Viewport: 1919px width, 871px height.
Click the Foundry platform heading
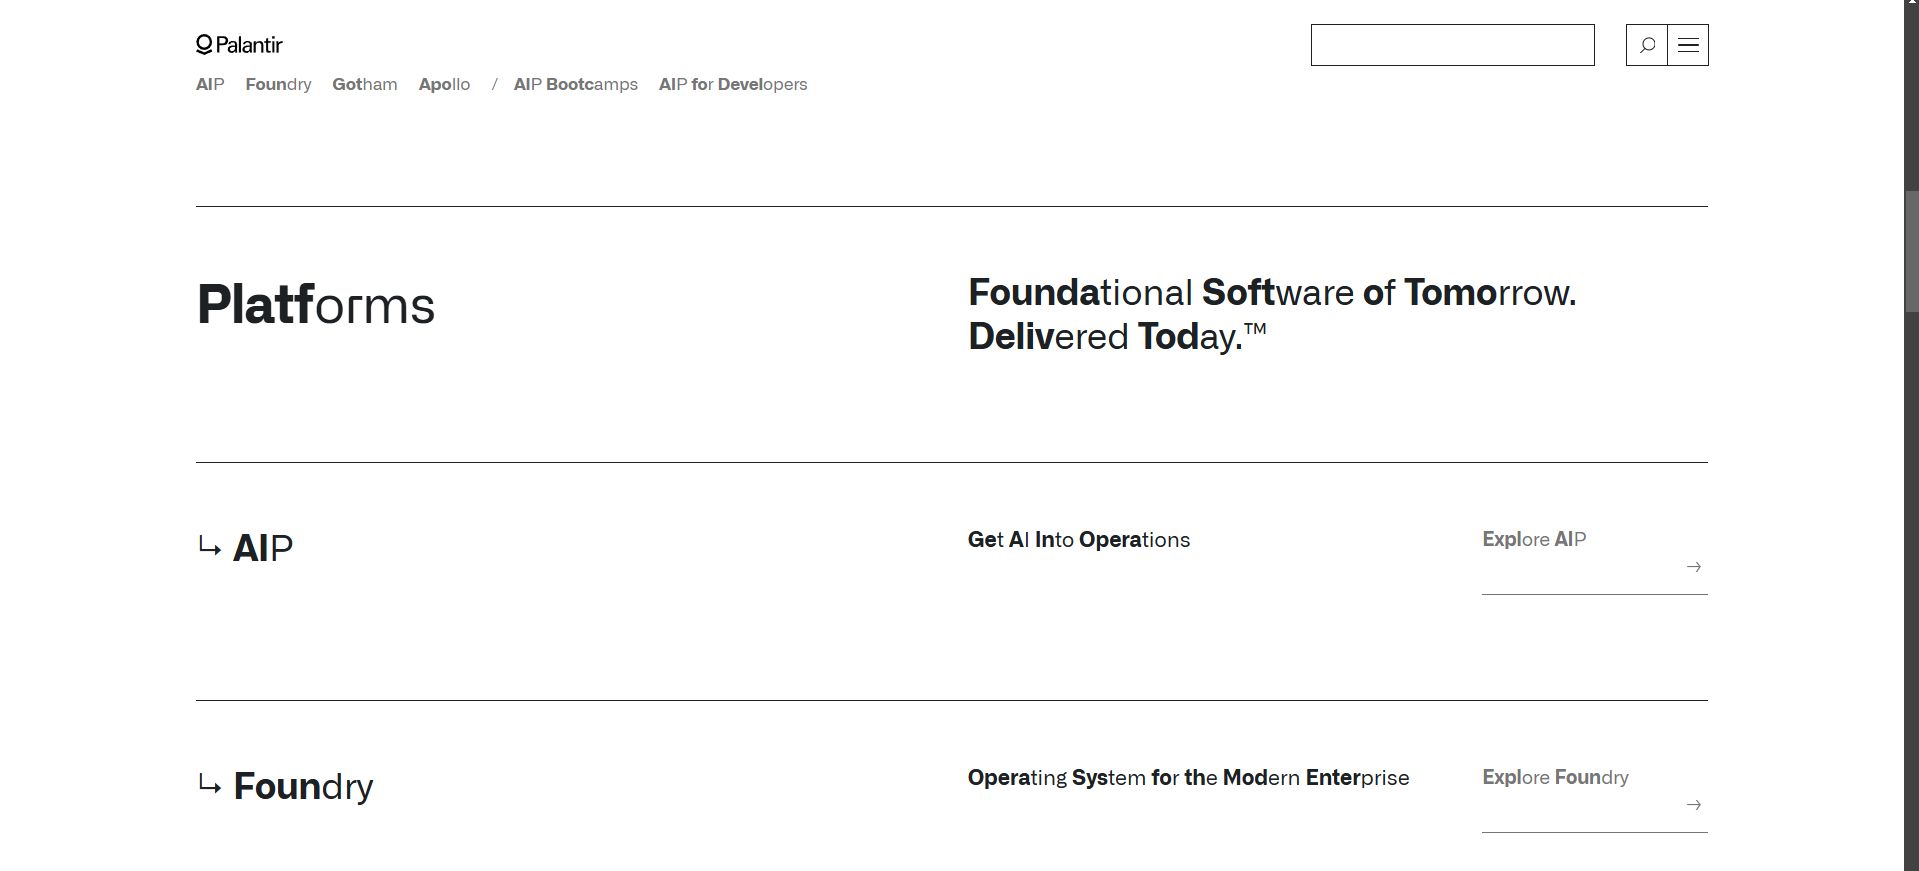[303, 786]
